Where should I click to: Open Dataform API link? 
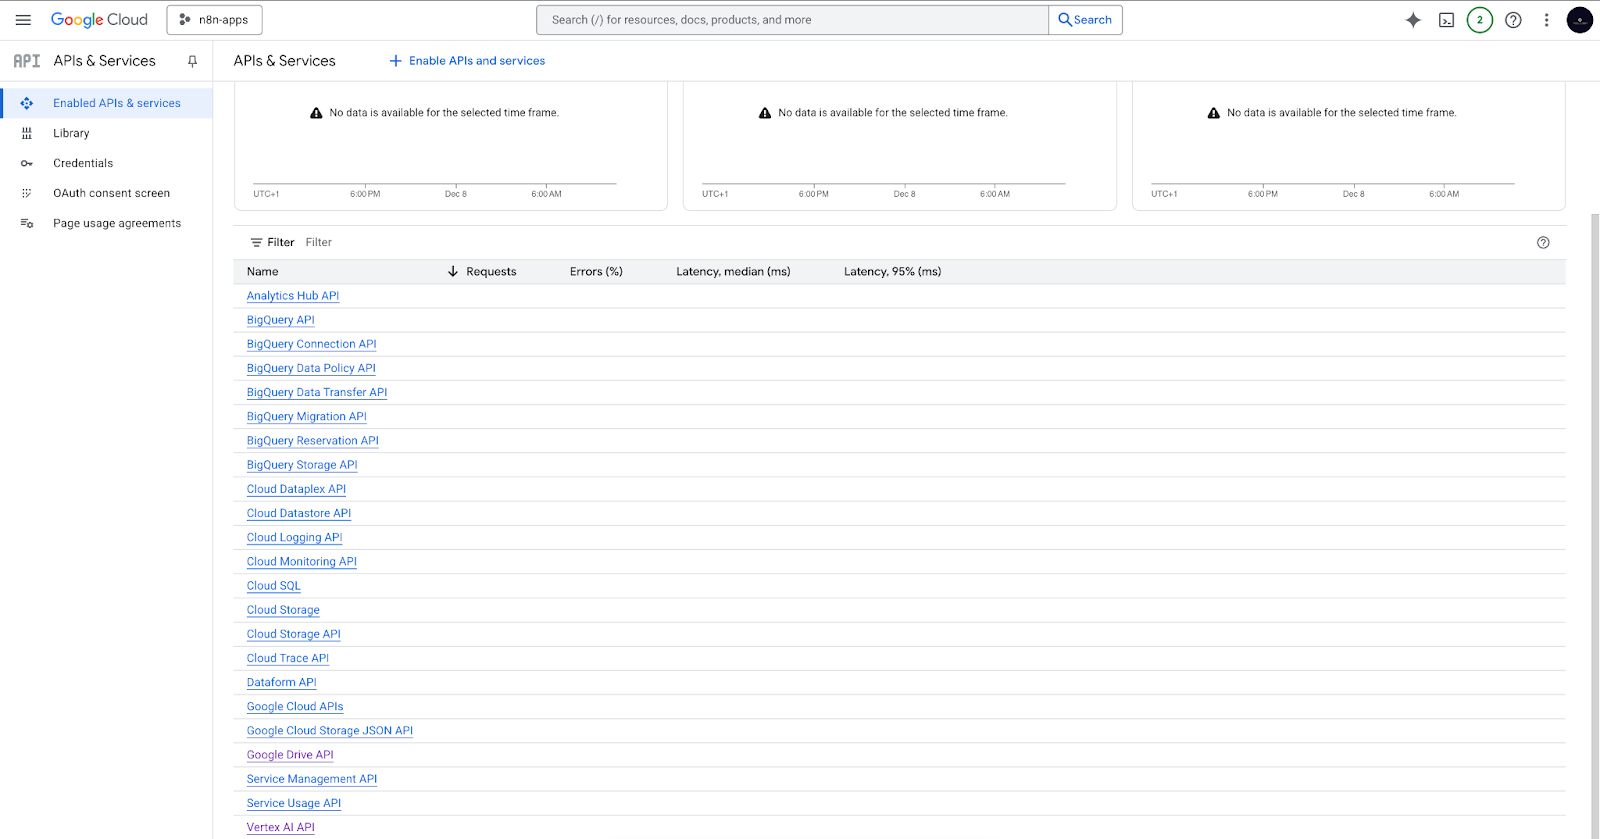(x=282, y=682)
